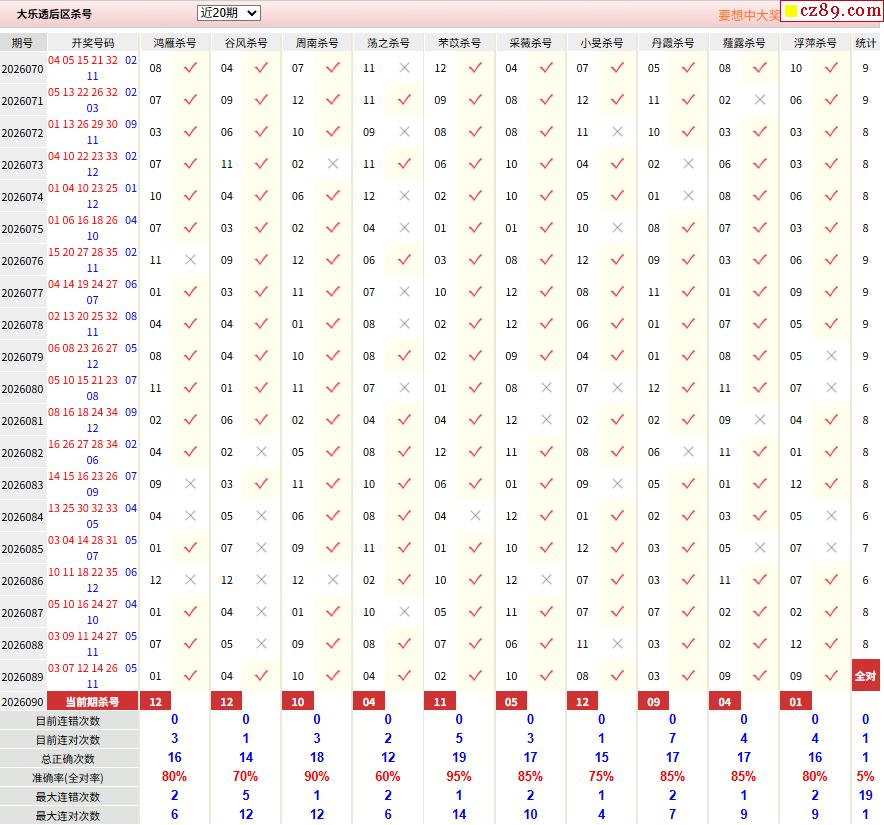The image size is (884, 825).
Task: Click the 最大连错次数 row label
Action: (x=68, y=797)
